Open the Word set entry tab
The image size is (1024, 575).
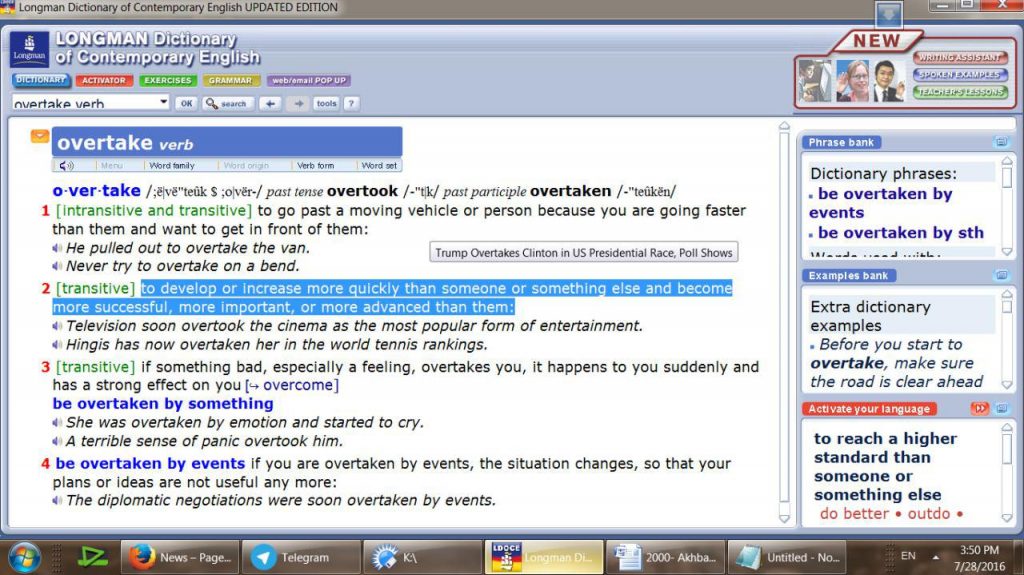pyautogui.click(x=379, y=166)
